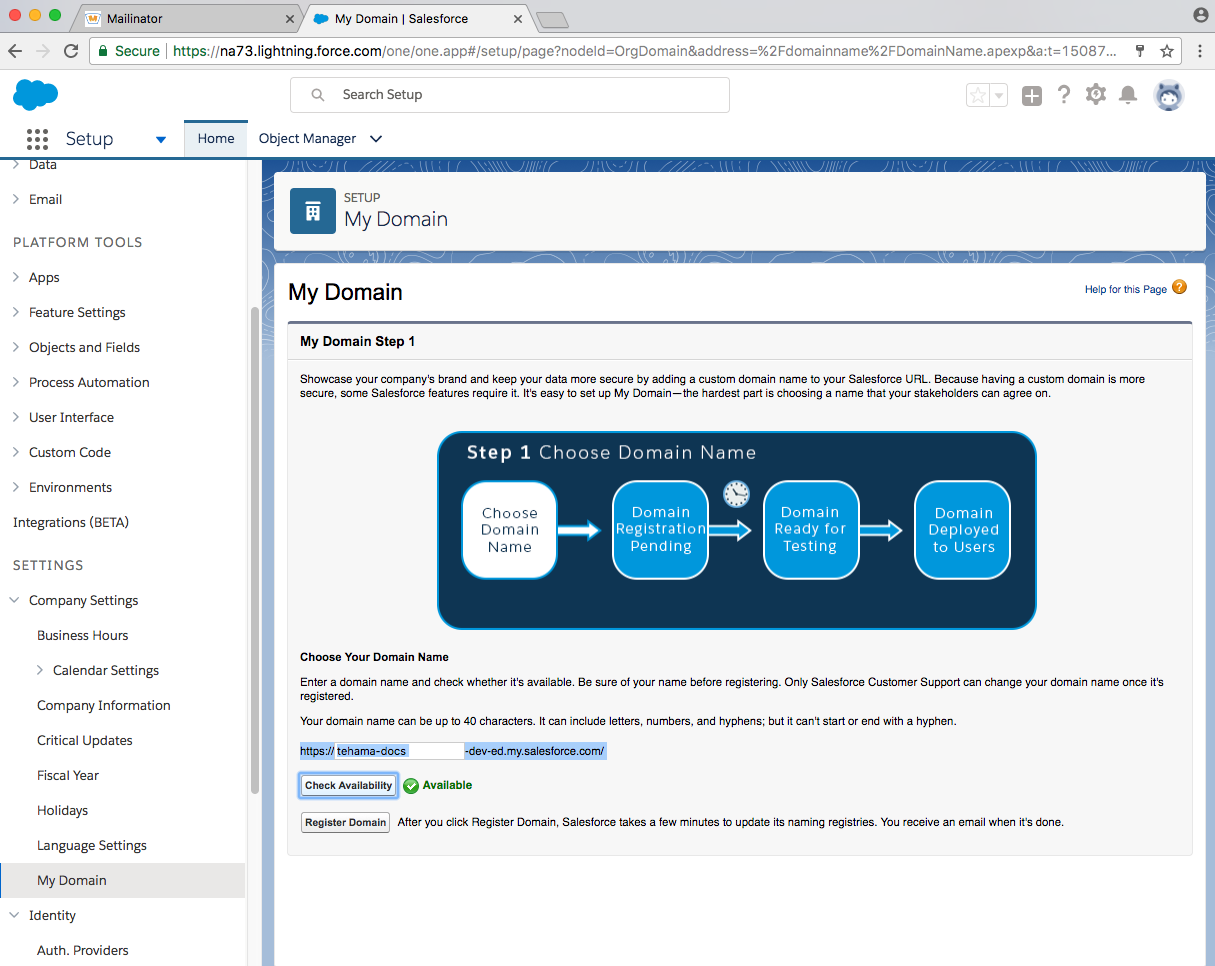Click the secure padlock icon

[101, 51]
